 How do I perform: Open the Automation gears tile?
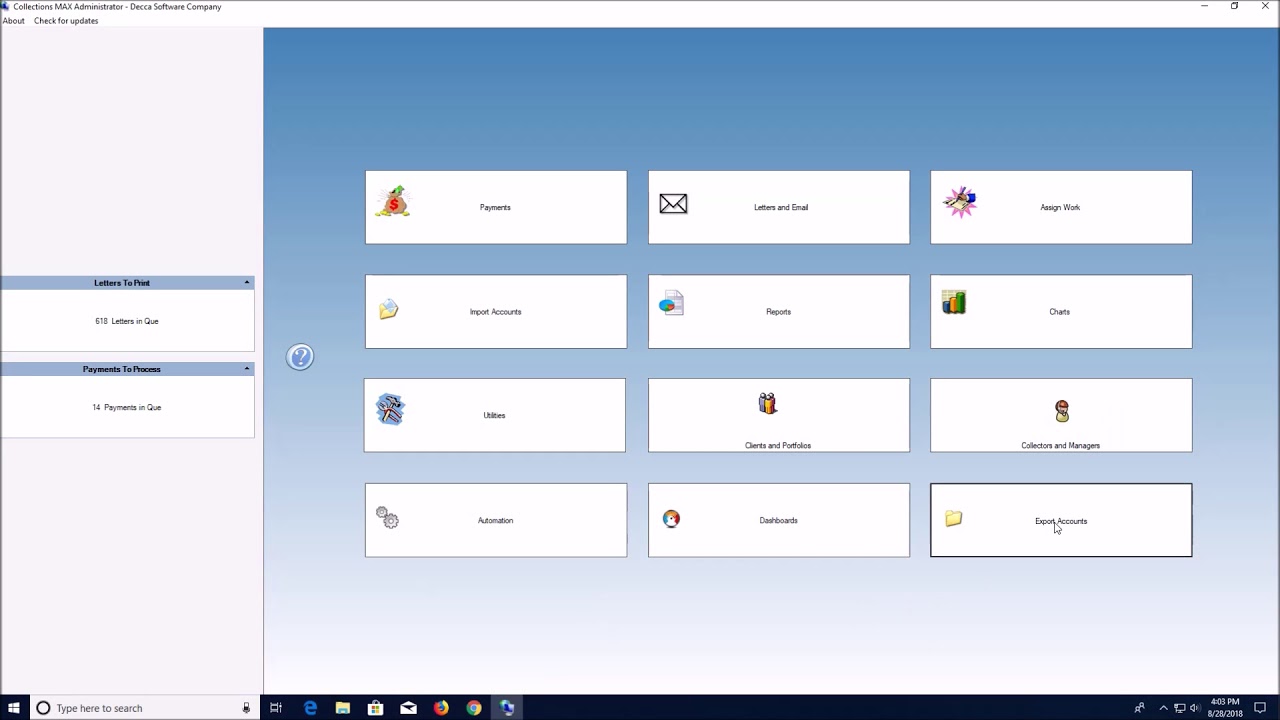point(496,520)
